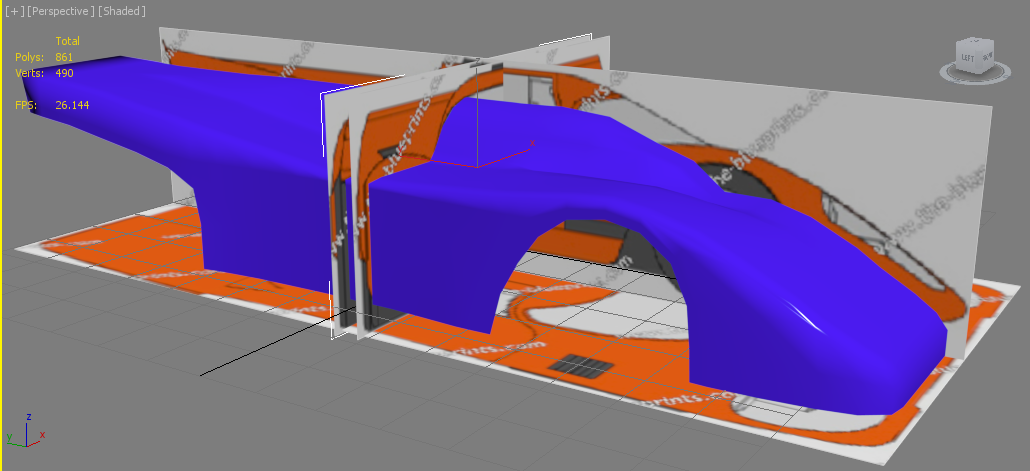Click the world axis tripod in the viewport corner

(25, 430)
